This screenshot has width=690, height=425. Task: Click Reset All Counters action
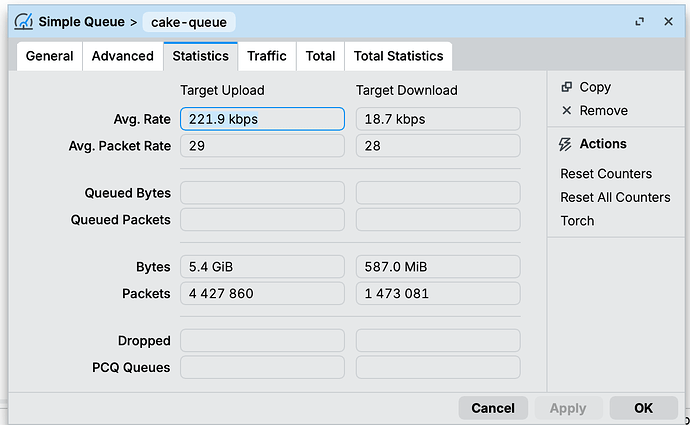coord(615,197)
